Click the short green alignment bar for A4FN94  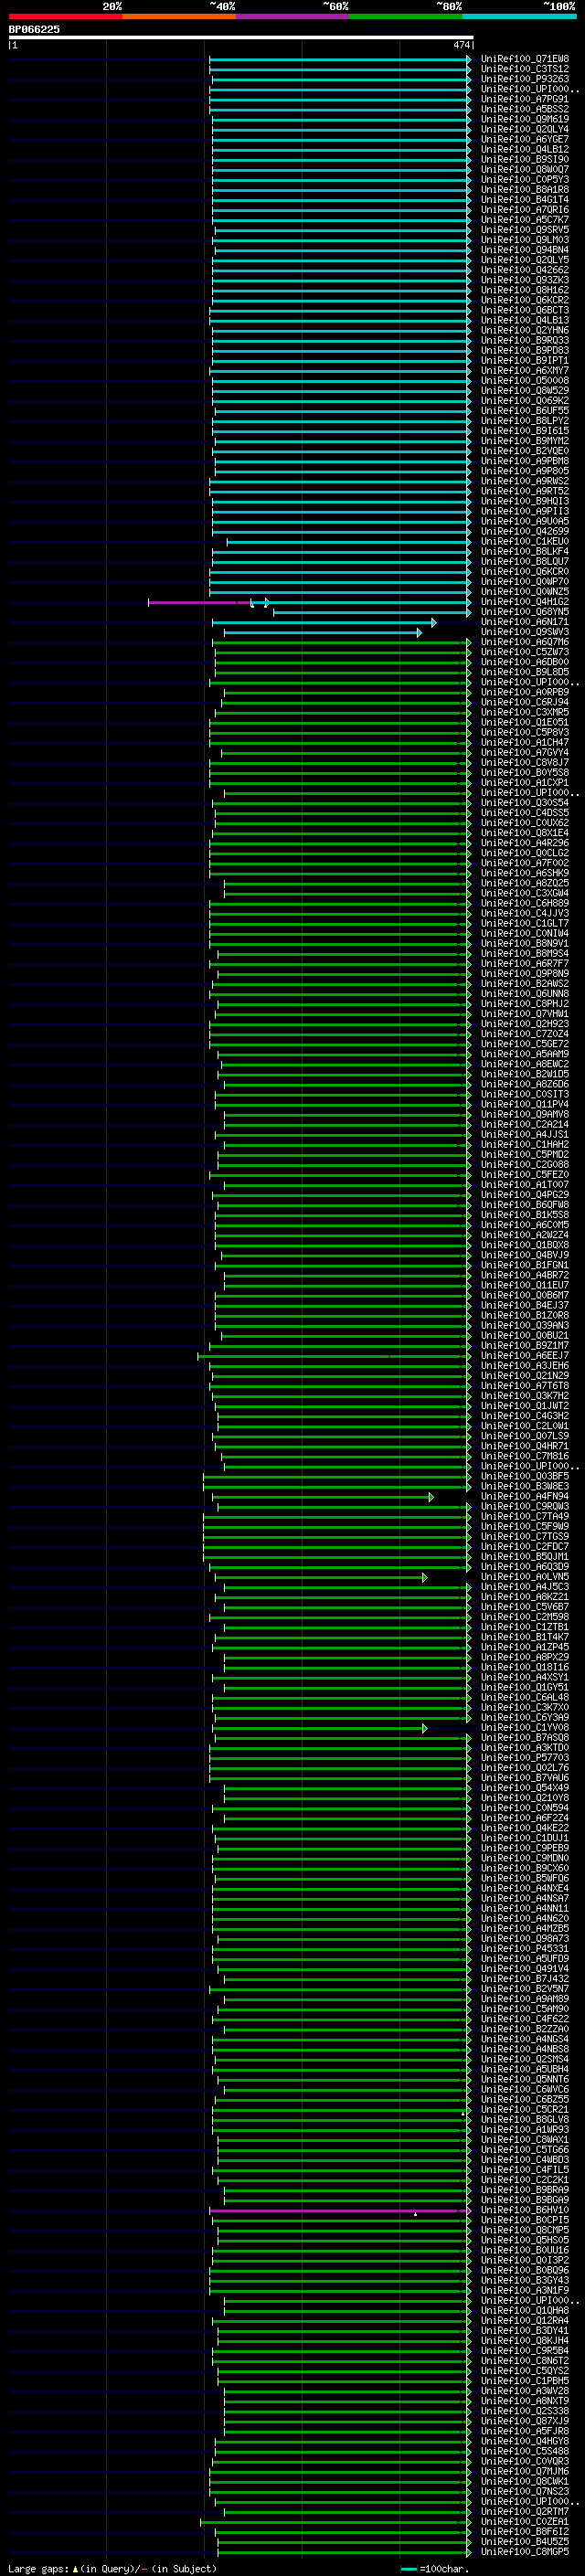coord(322,1497)
